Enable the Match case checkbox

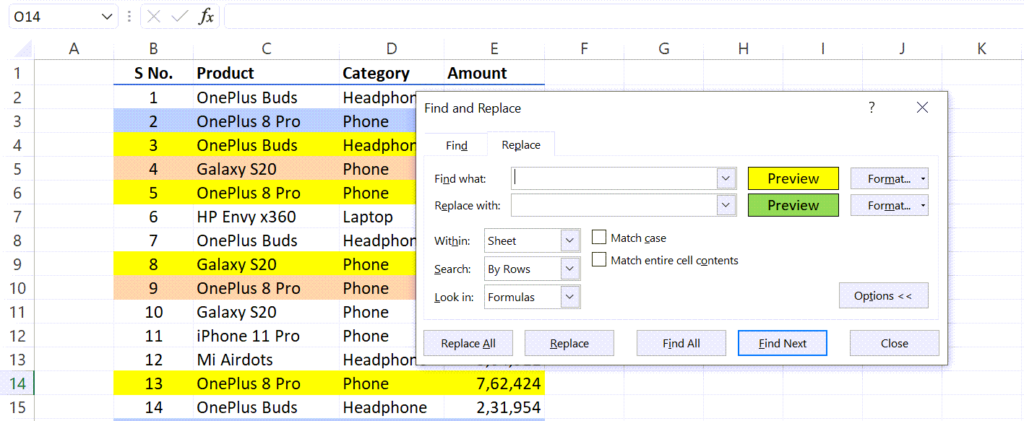599,238
